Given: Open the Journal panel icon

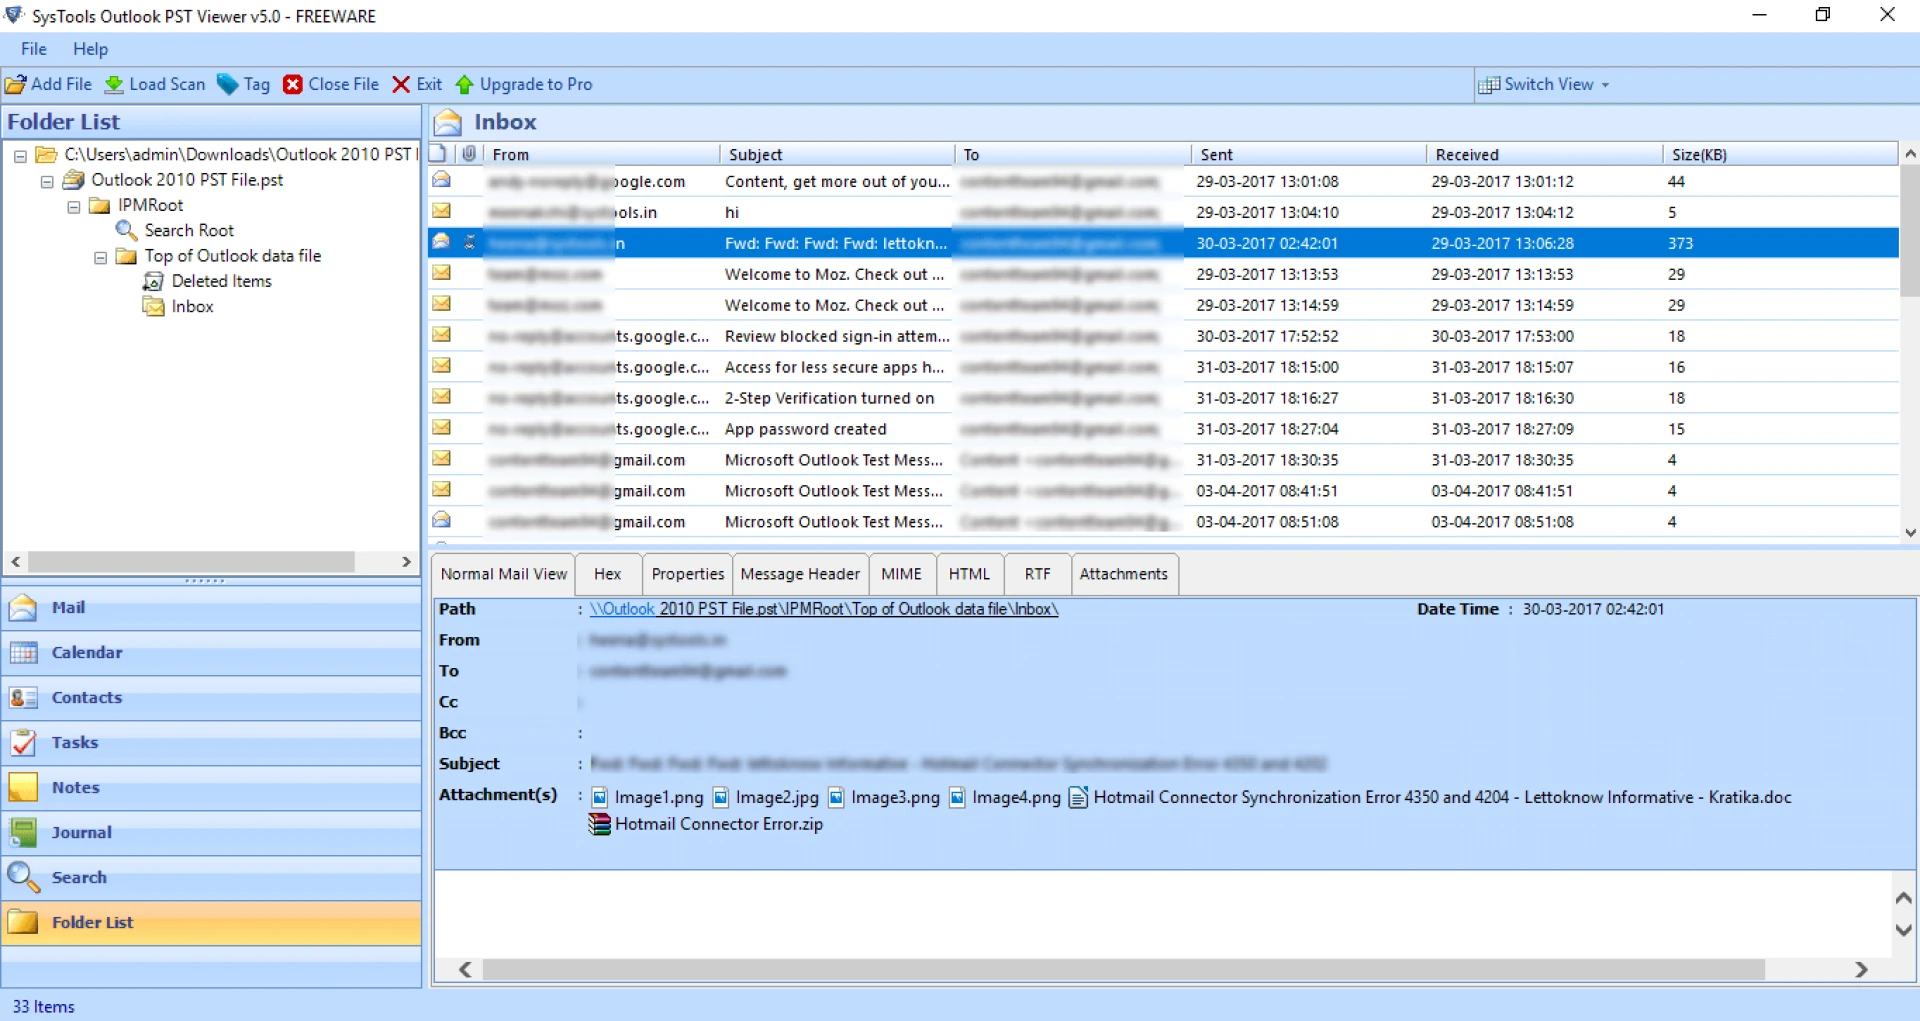Looking at the screenshot, I should click(x=23, y=831).
